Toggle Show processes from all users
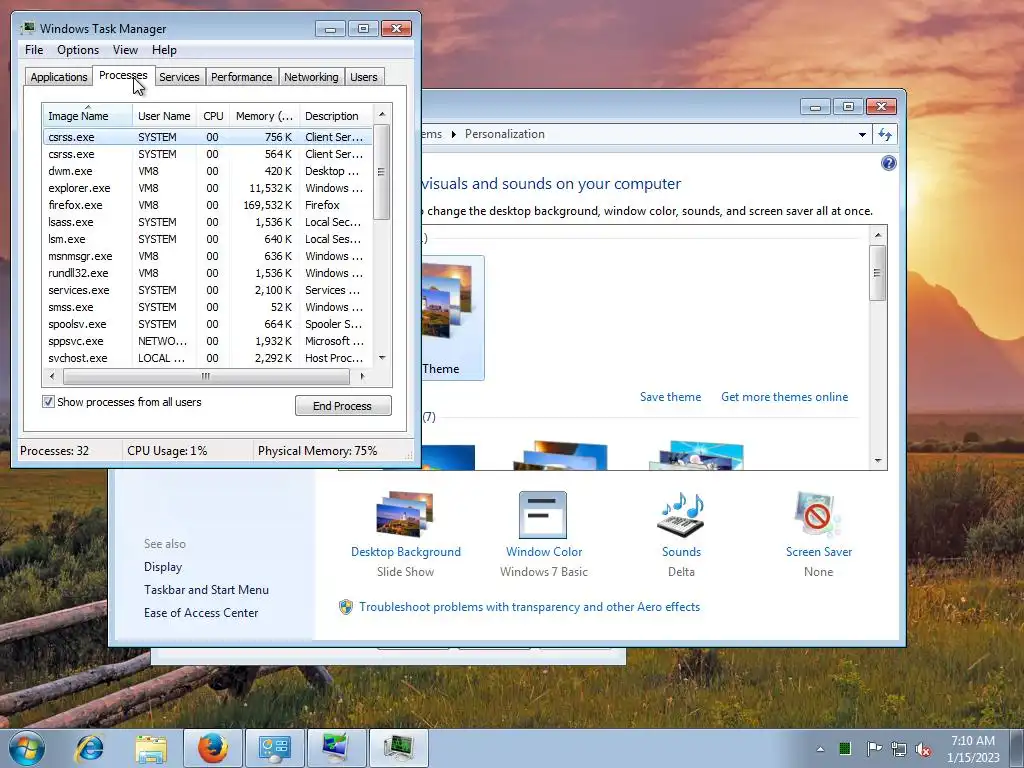This screenshot has height=768, width=1024. (x=48, y=402)
